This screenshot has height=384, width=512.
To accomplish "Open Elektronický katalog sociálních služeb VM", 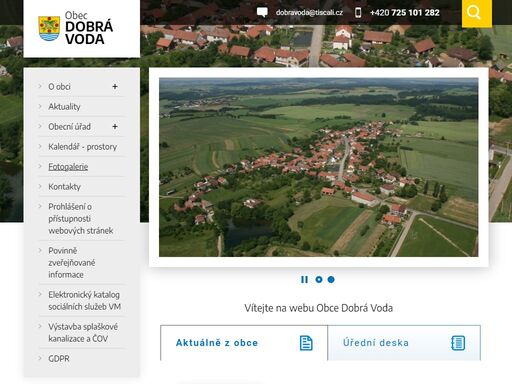I will [x=84, y=301].
